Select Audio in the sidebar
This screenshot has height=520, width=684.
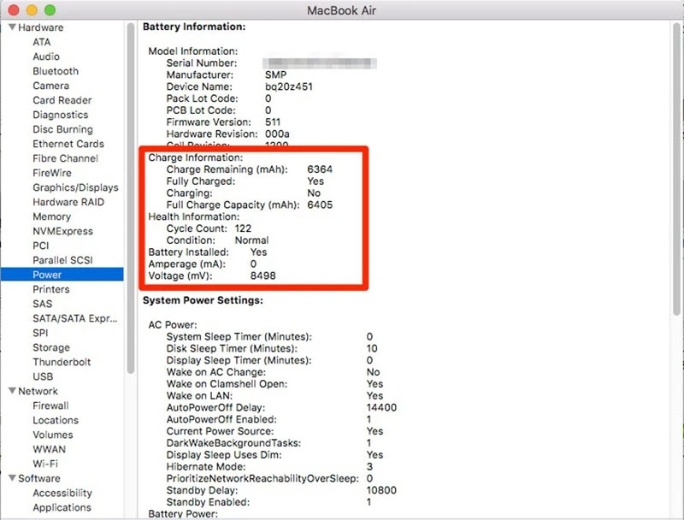pyautogui.click(x=46, y=56)
